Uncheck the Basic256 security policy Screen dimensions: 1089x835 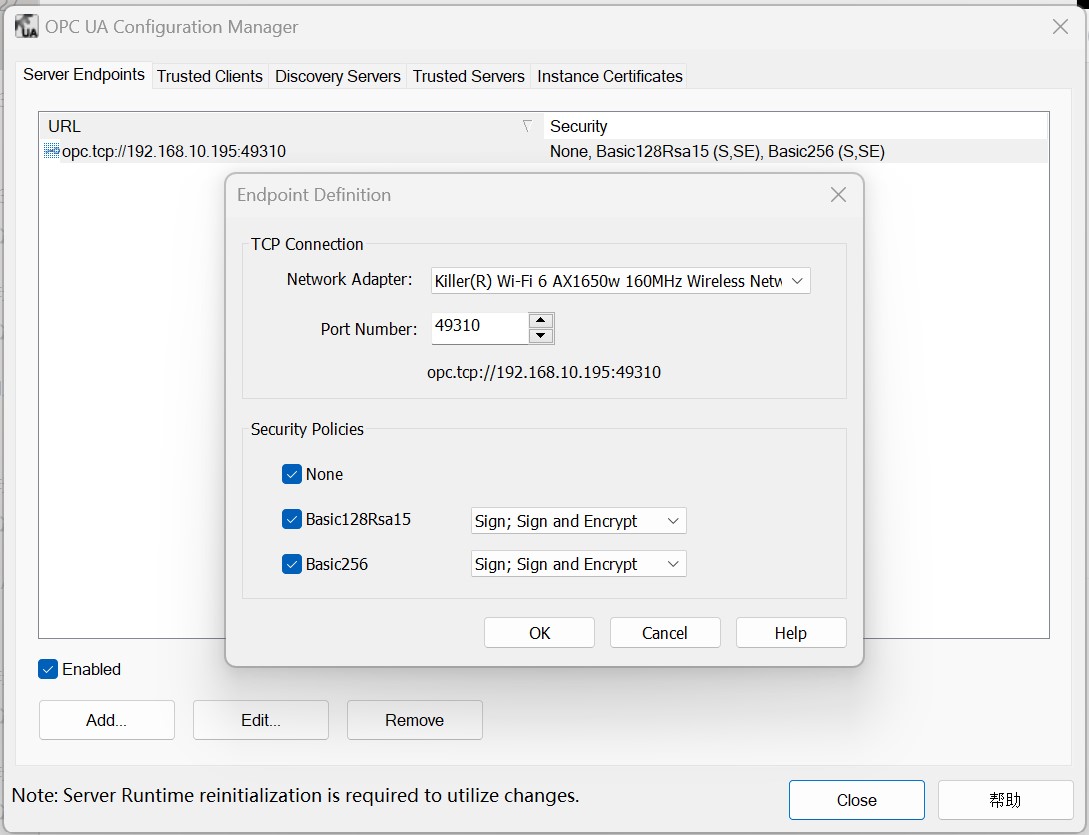coord(292,563)
